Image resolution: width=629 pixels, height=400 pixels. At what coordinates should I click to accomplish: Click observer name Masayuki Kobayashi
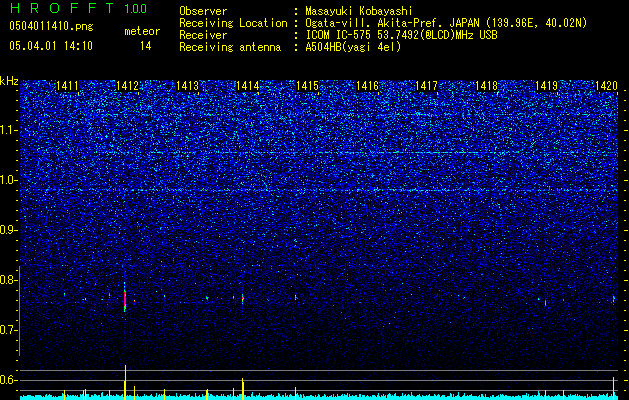[x=359, y=12]
